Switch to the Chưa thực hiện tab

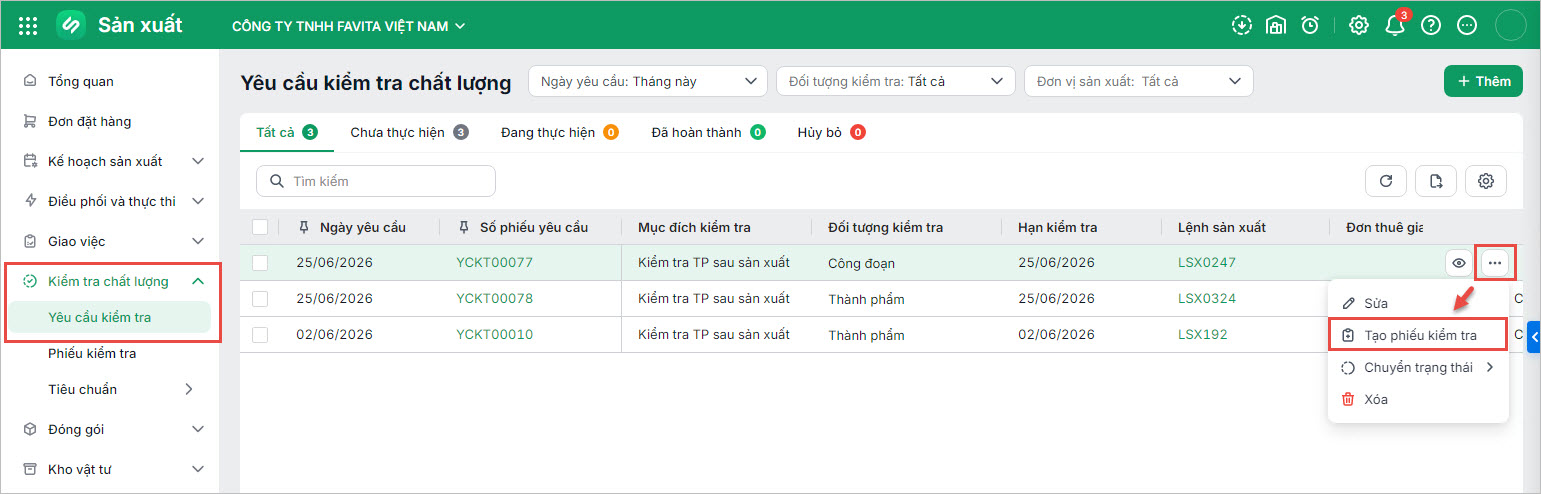(x=409, y=132)
